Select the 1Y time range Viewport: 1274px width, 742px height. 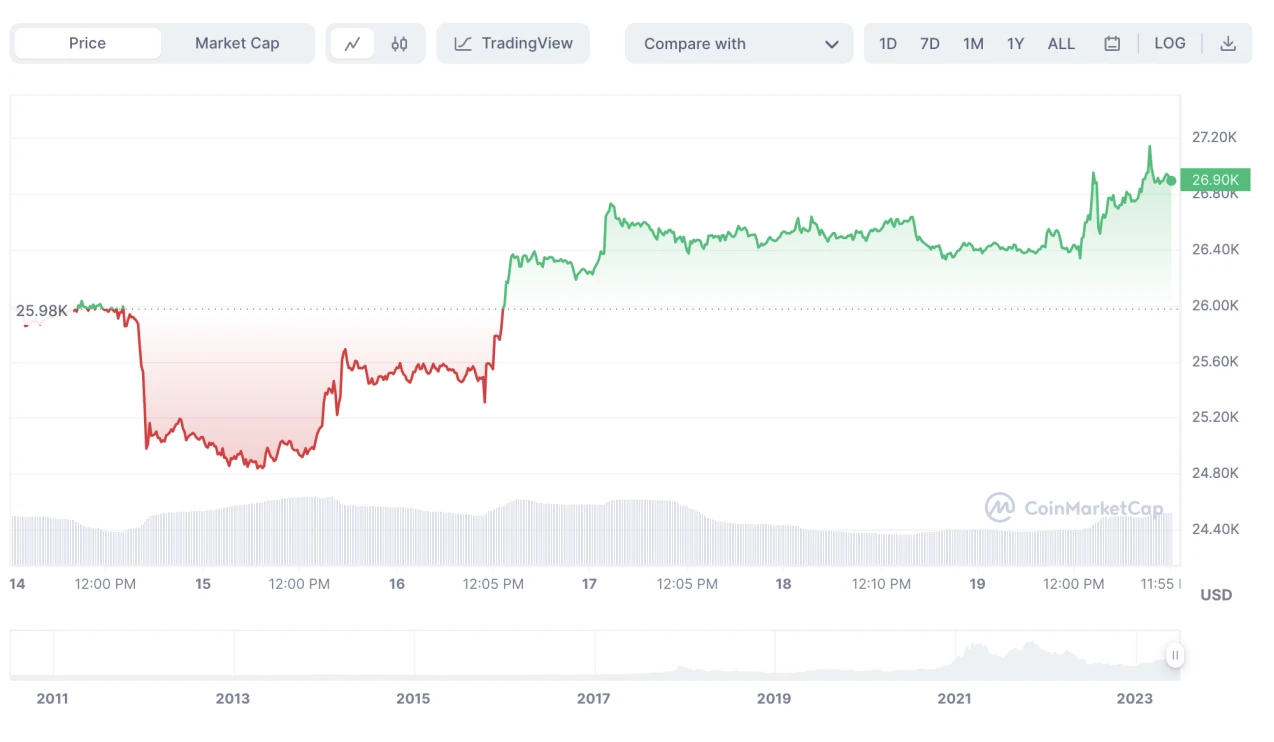pos(1015,44)
